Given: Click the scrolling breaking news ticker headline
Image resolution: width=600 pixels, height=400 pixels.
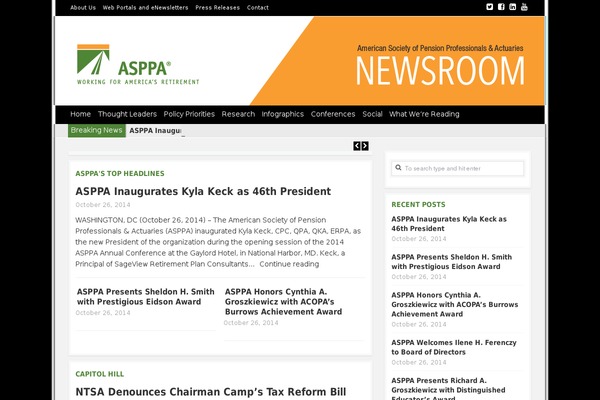Looking at the screenshot, I should 155,131.
